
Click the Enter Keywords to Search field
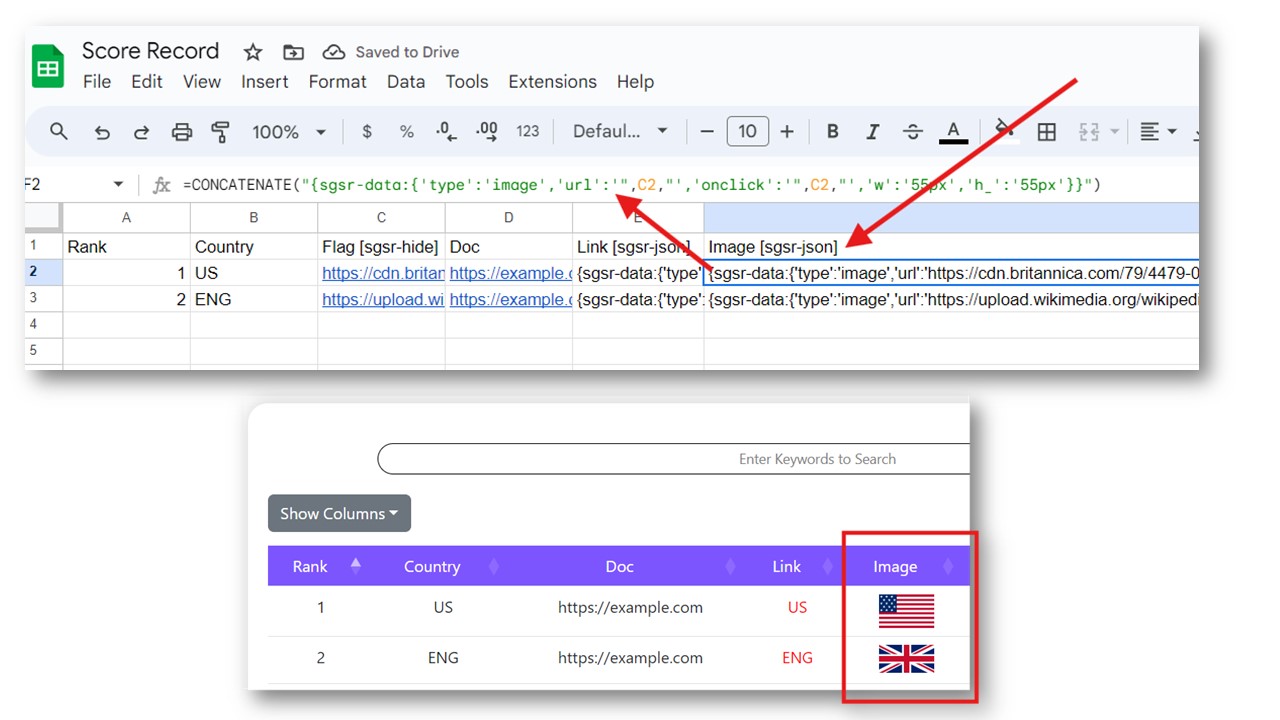click(673, 459)
